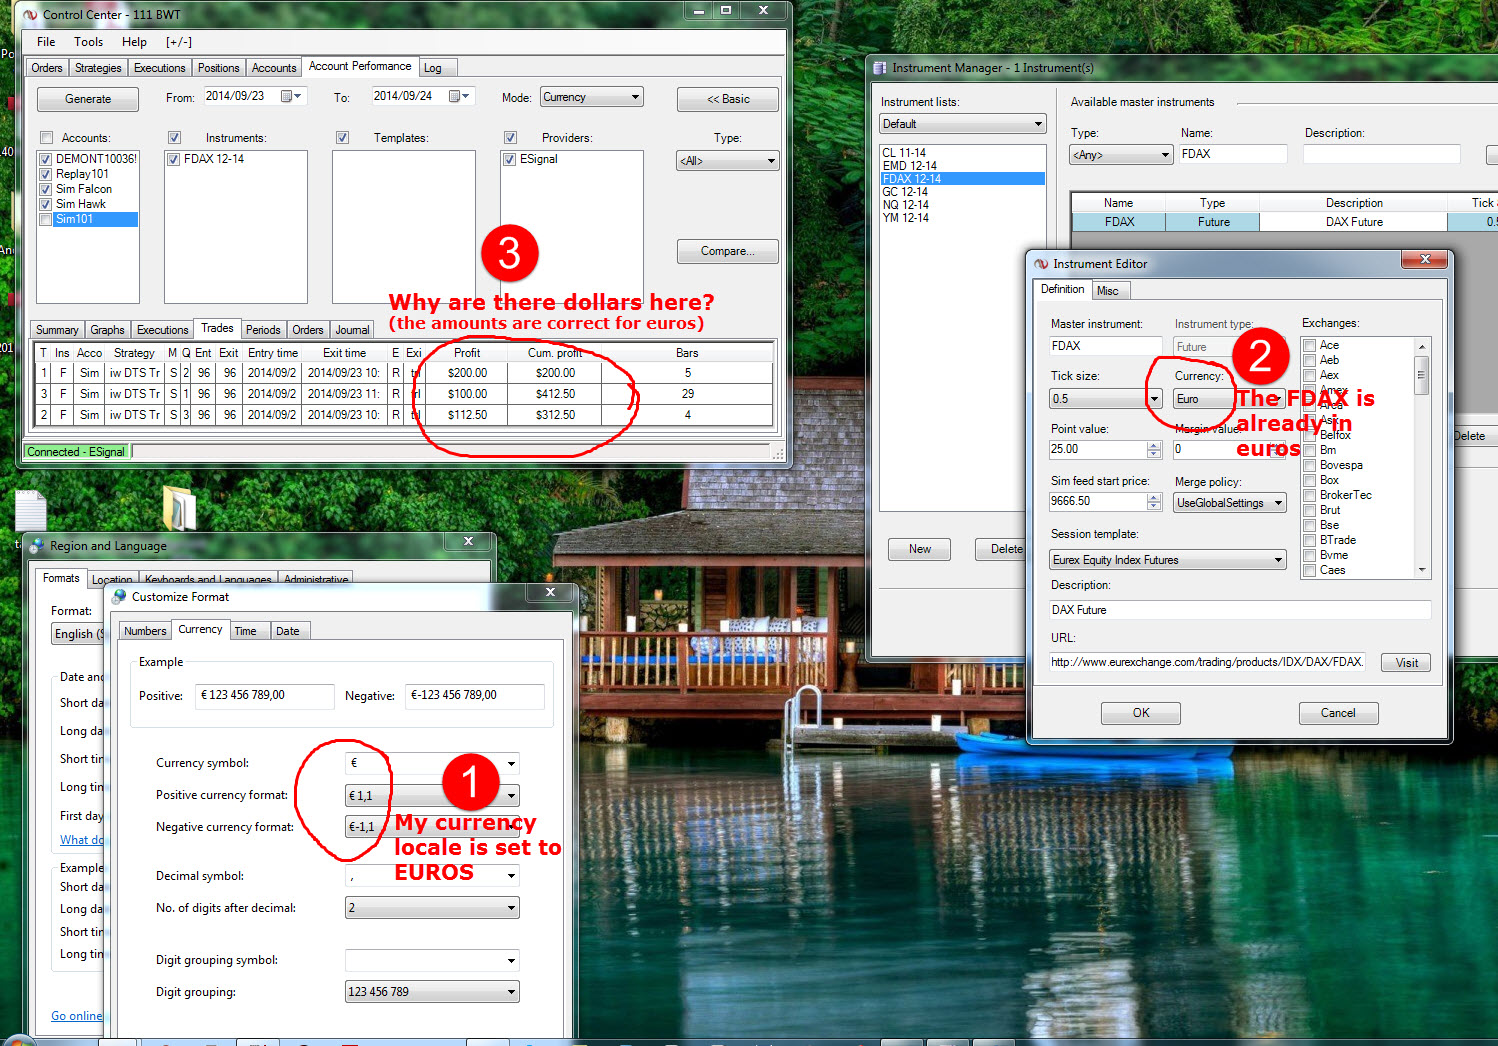
Task: Enable the BrokerTec exchange checkbox
Action: [x=1309, y=495]
